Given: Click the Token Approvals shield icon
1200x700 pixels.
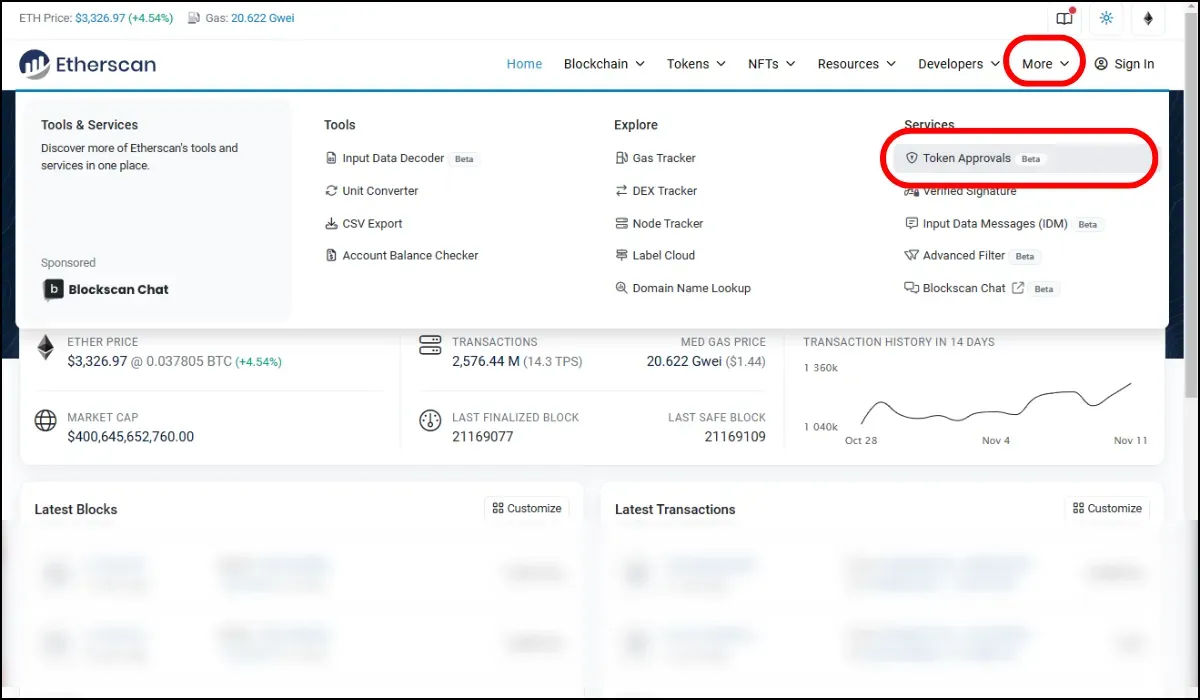Looking at the screenshot, I should click(912, 158).
